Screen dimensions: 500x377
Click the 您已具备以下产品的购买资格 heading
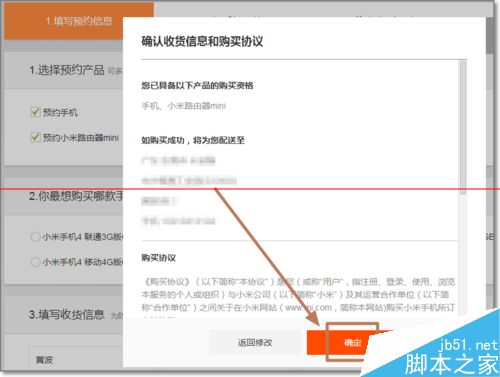pyautogui.click(x=197, y=85)
